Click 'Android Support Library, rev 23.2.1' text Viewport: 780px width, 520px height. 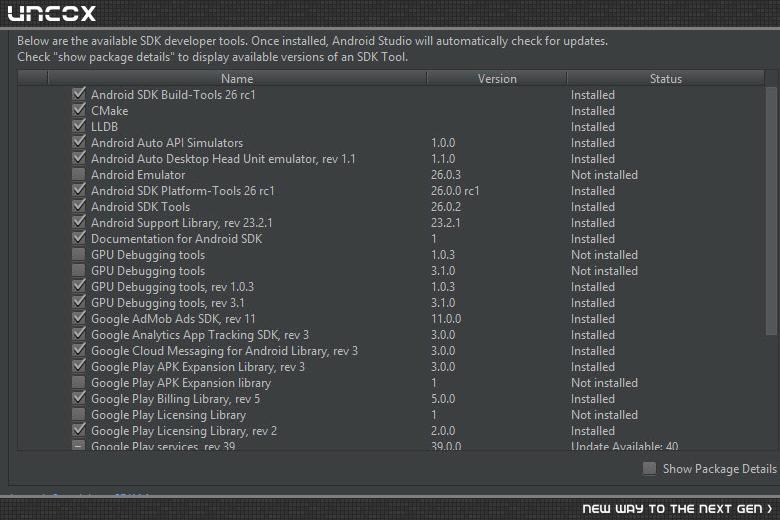coord(182,223)
